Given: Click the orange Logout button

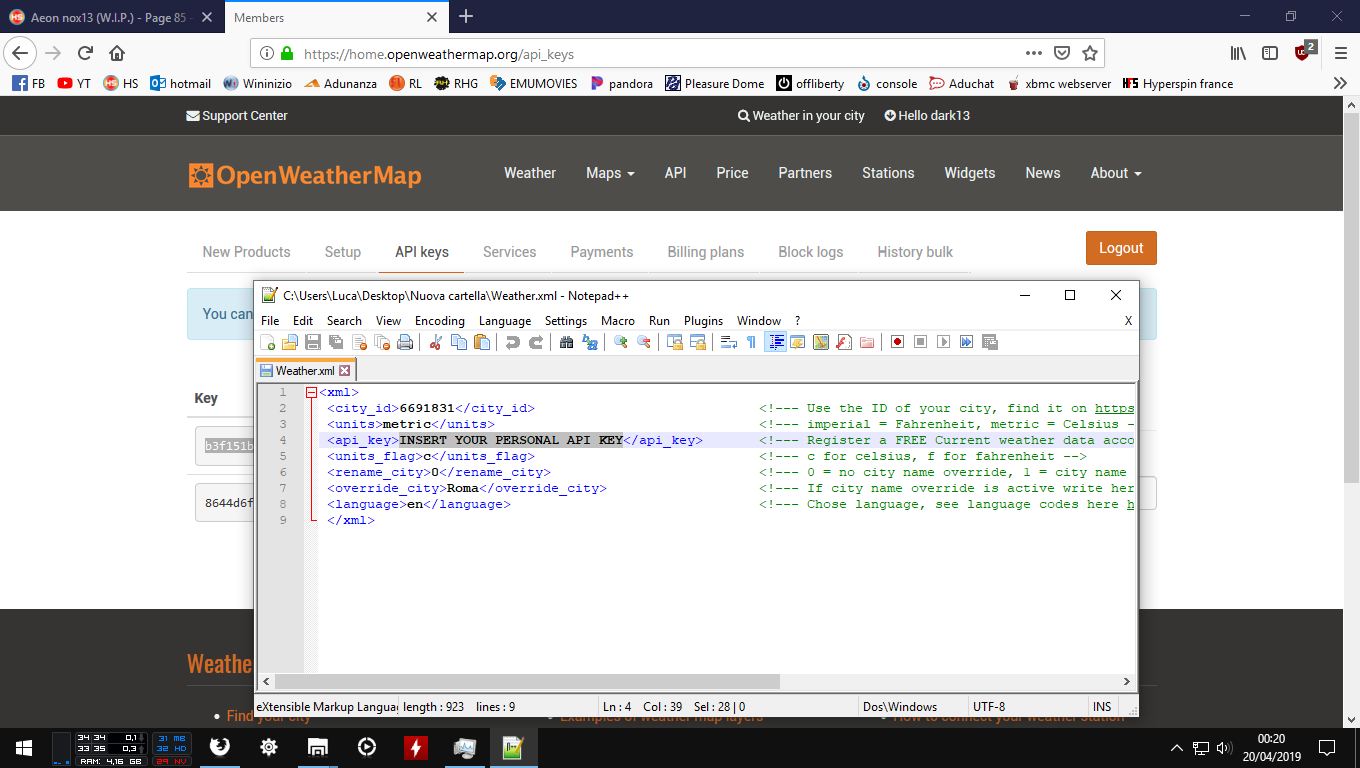Looking at the screenshot, I should 1121,248.
